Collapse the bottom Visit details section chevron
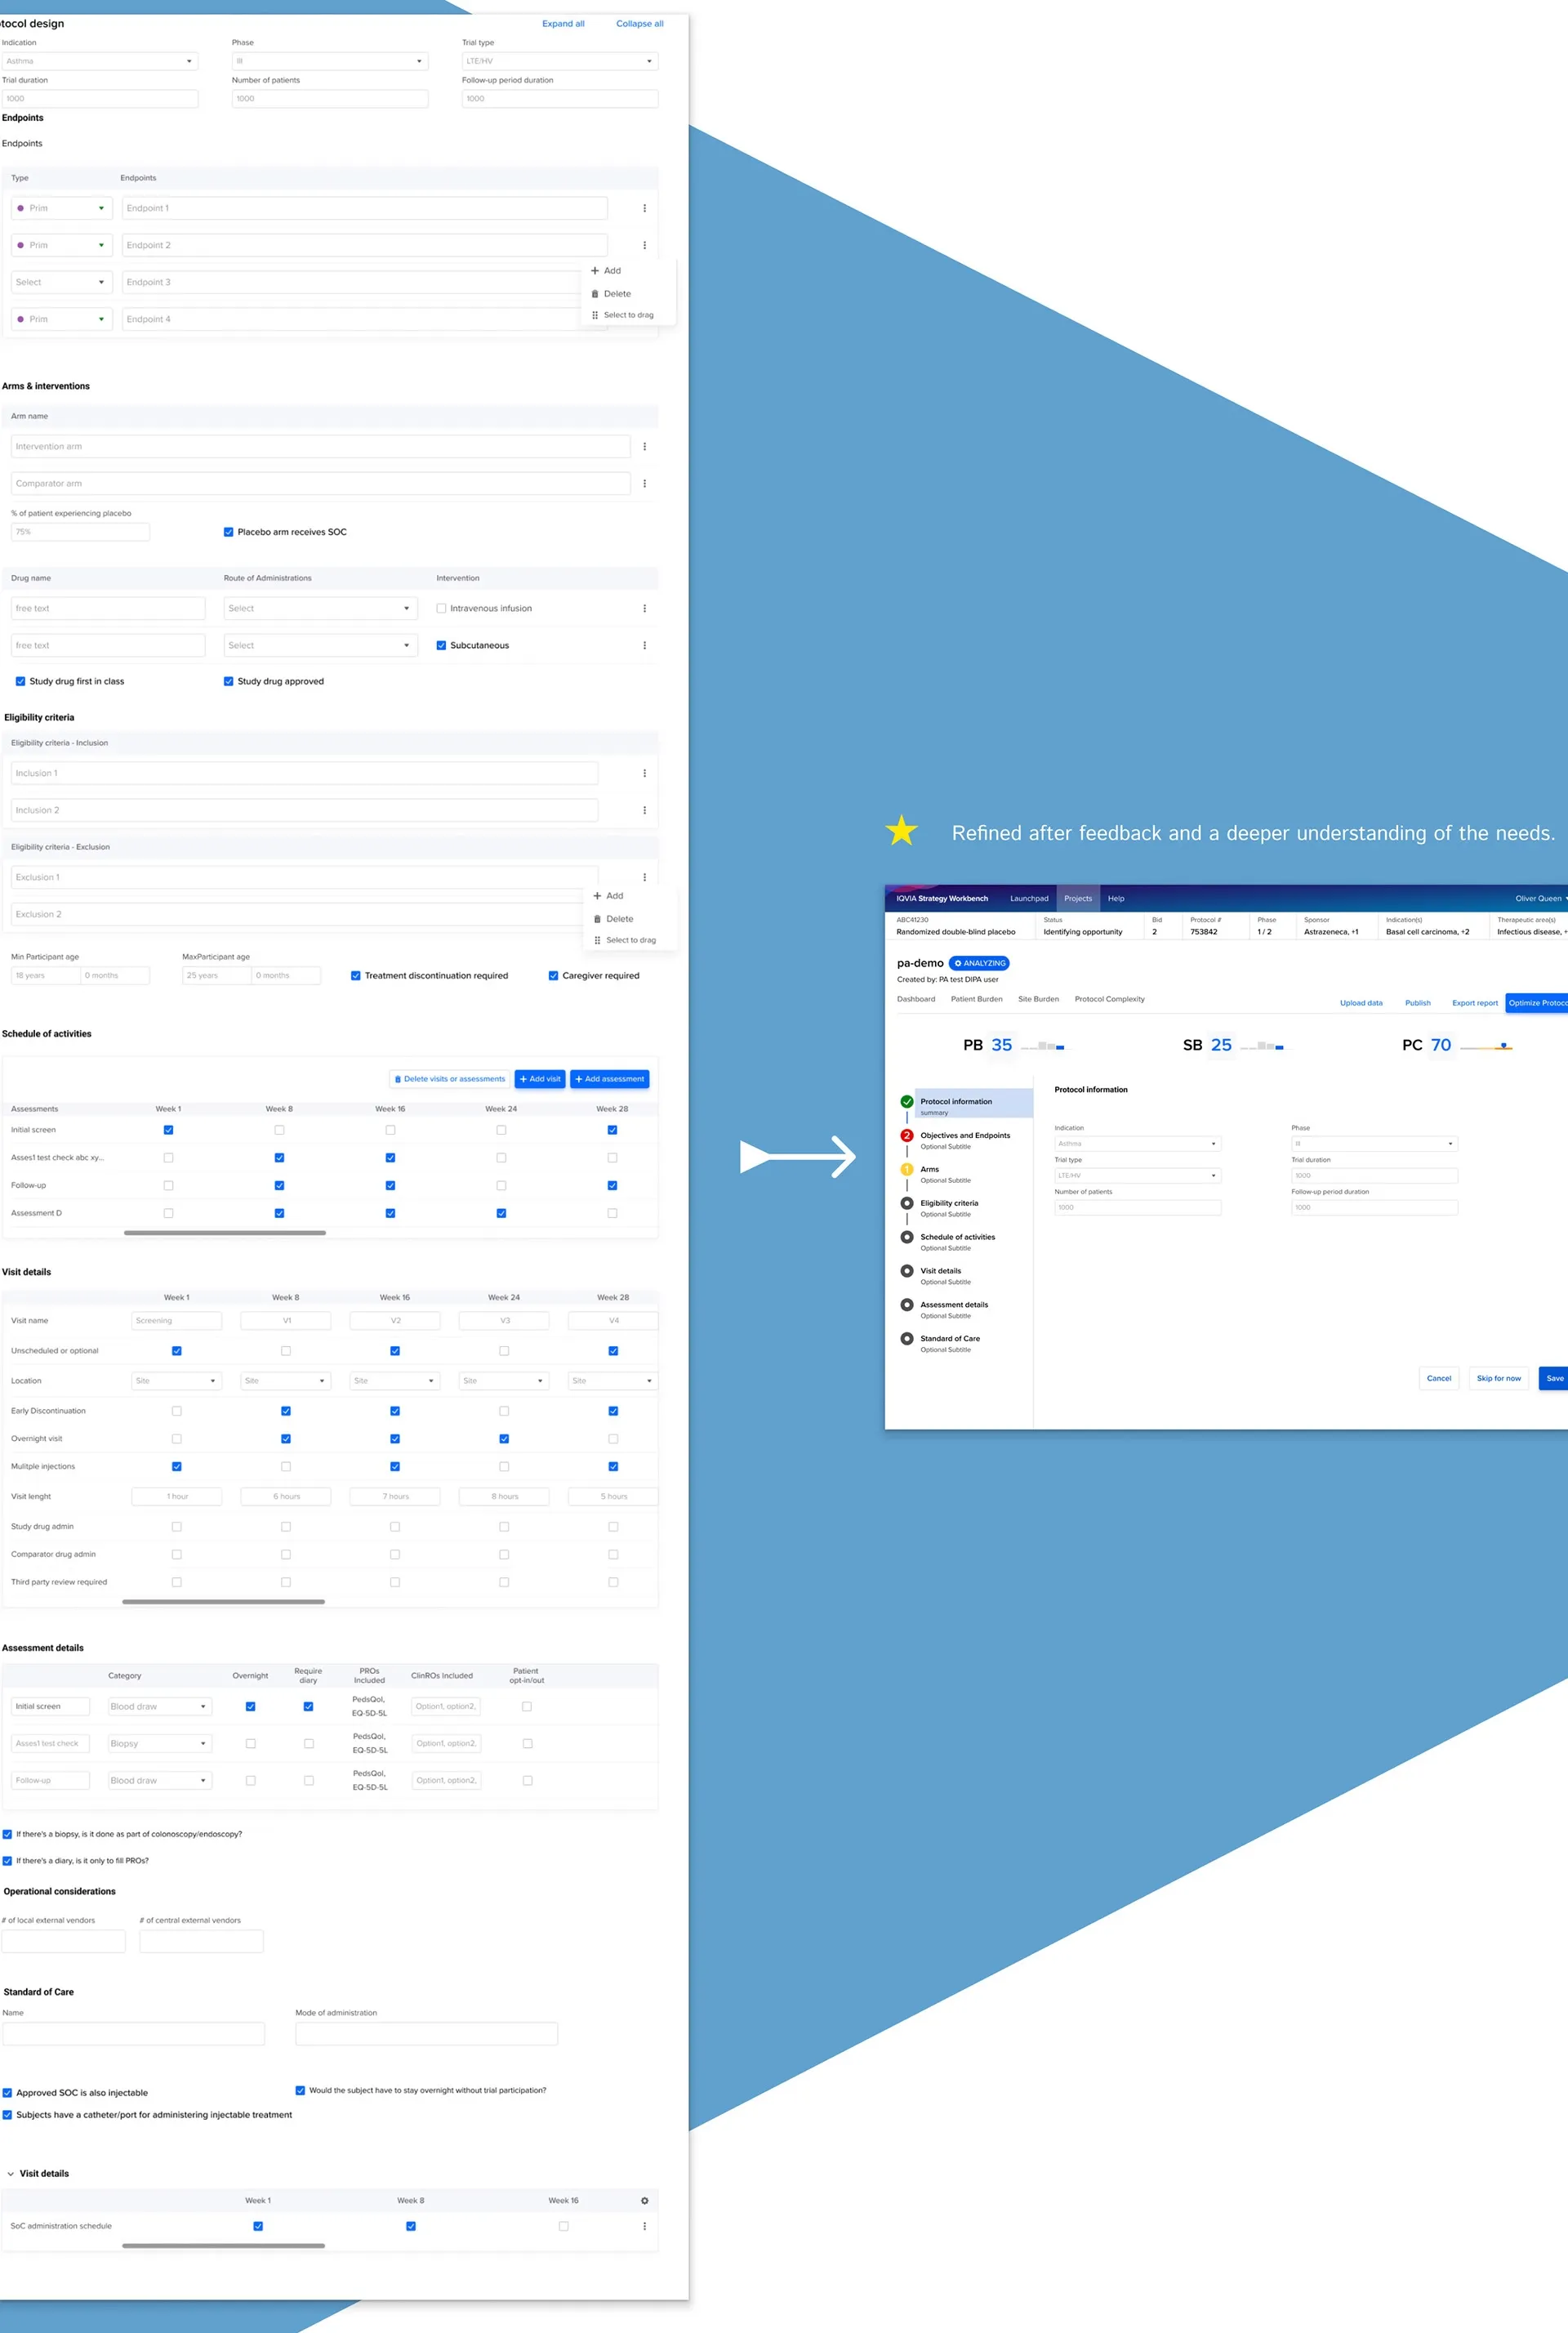This screenshot has width=1568, height=2333. [x=11, y=2173]
